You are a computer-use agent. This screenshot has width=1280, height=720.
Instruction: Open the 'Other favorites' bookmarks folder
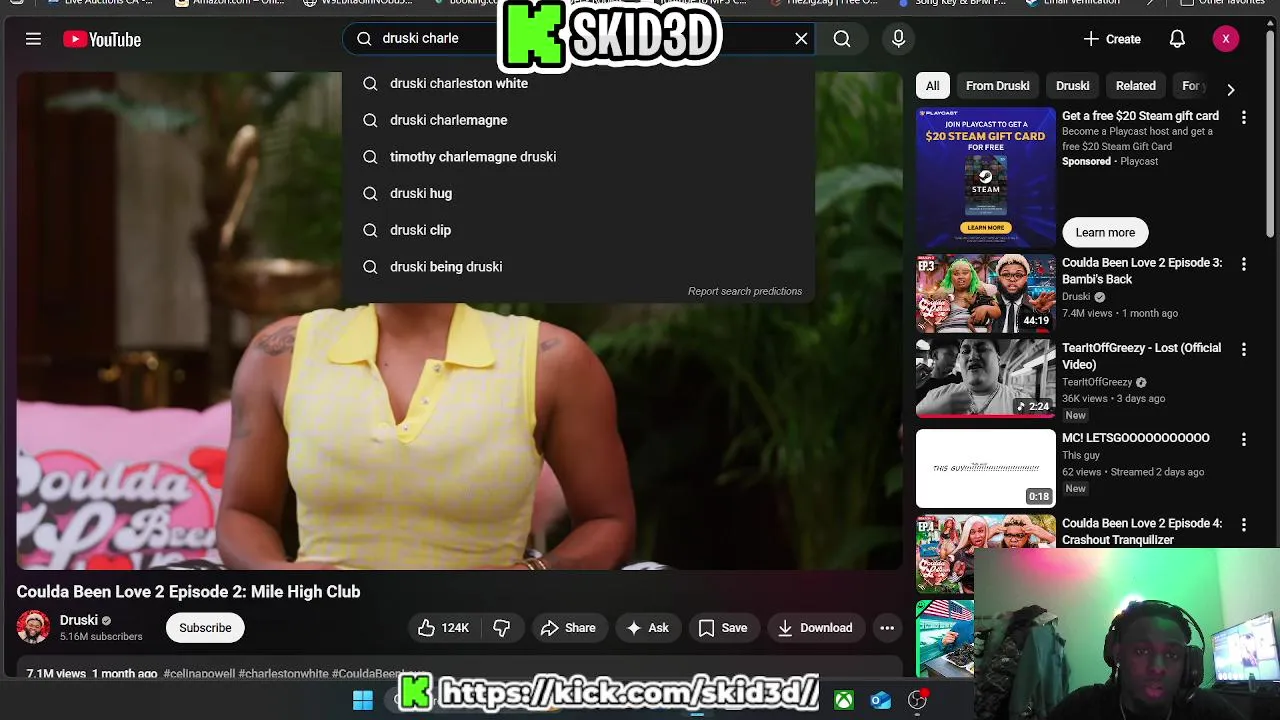coord(1224,3)
